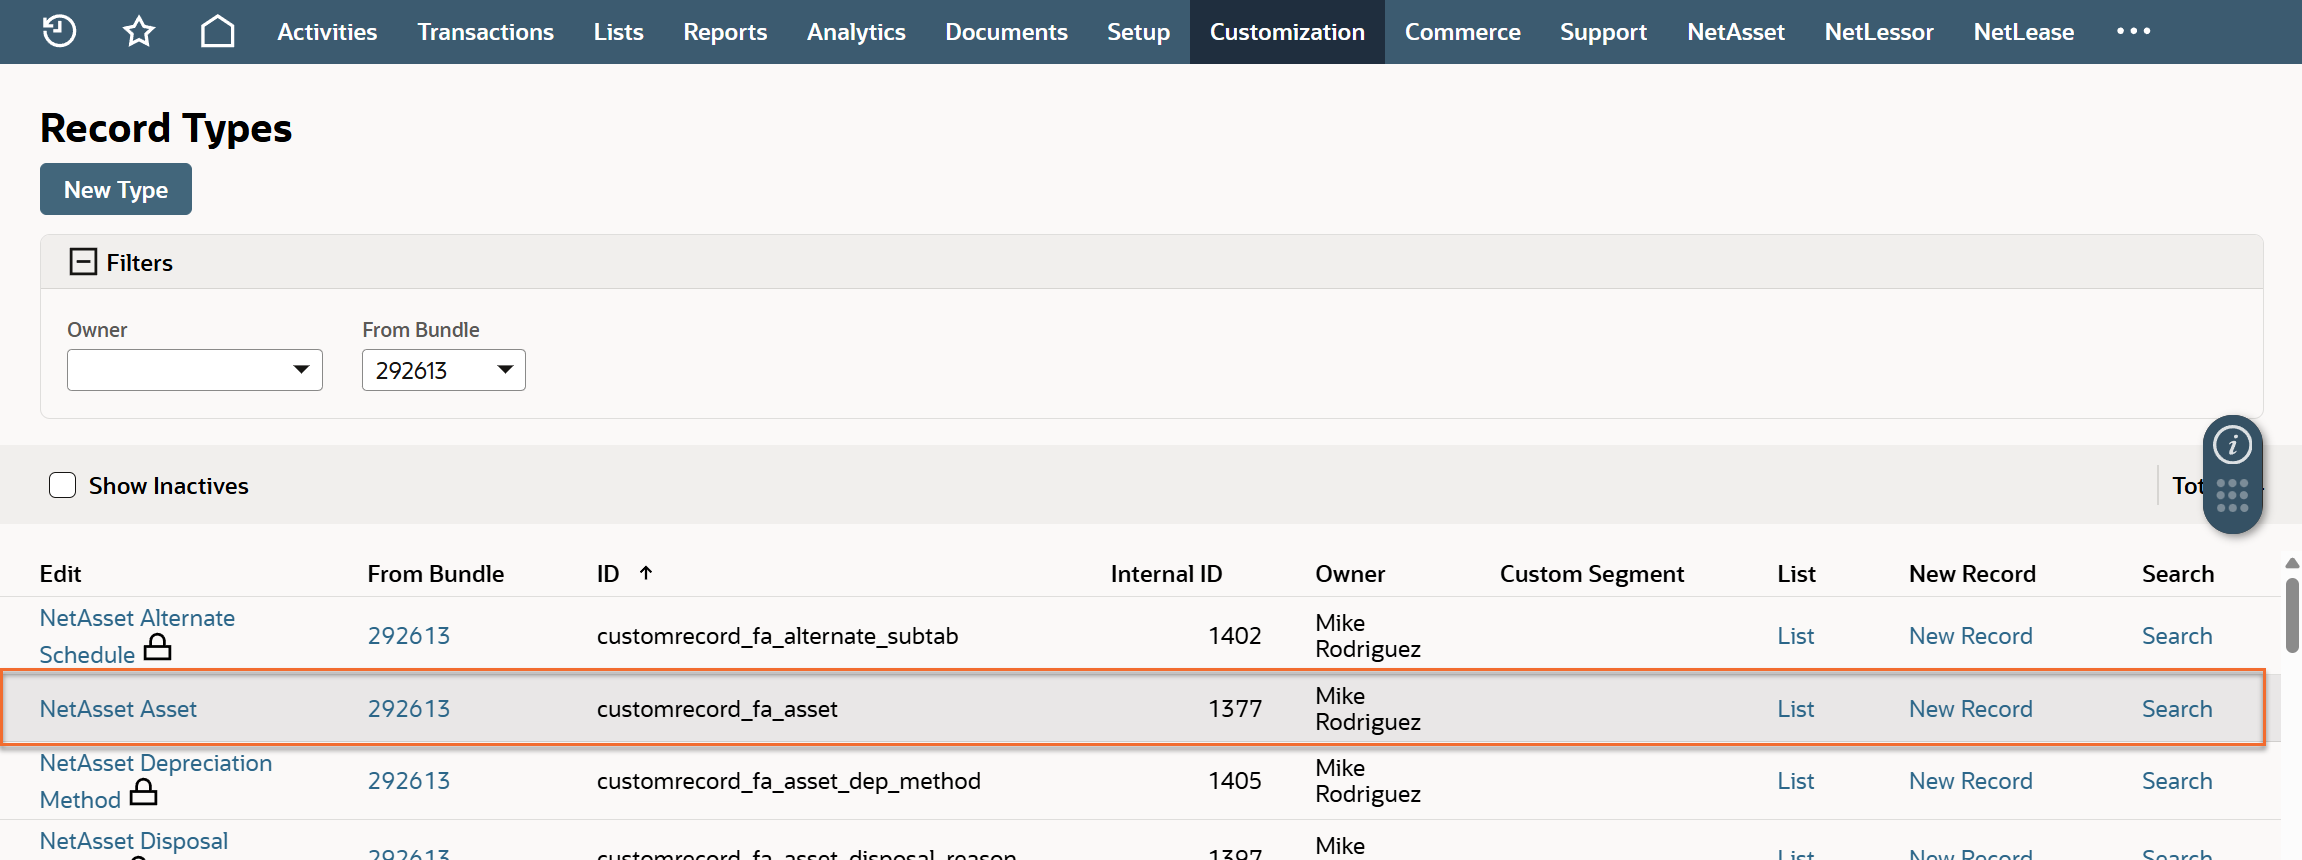Go to the Home icon
This screenshot has width=2302, height=860.
click(x=217, y=31)
